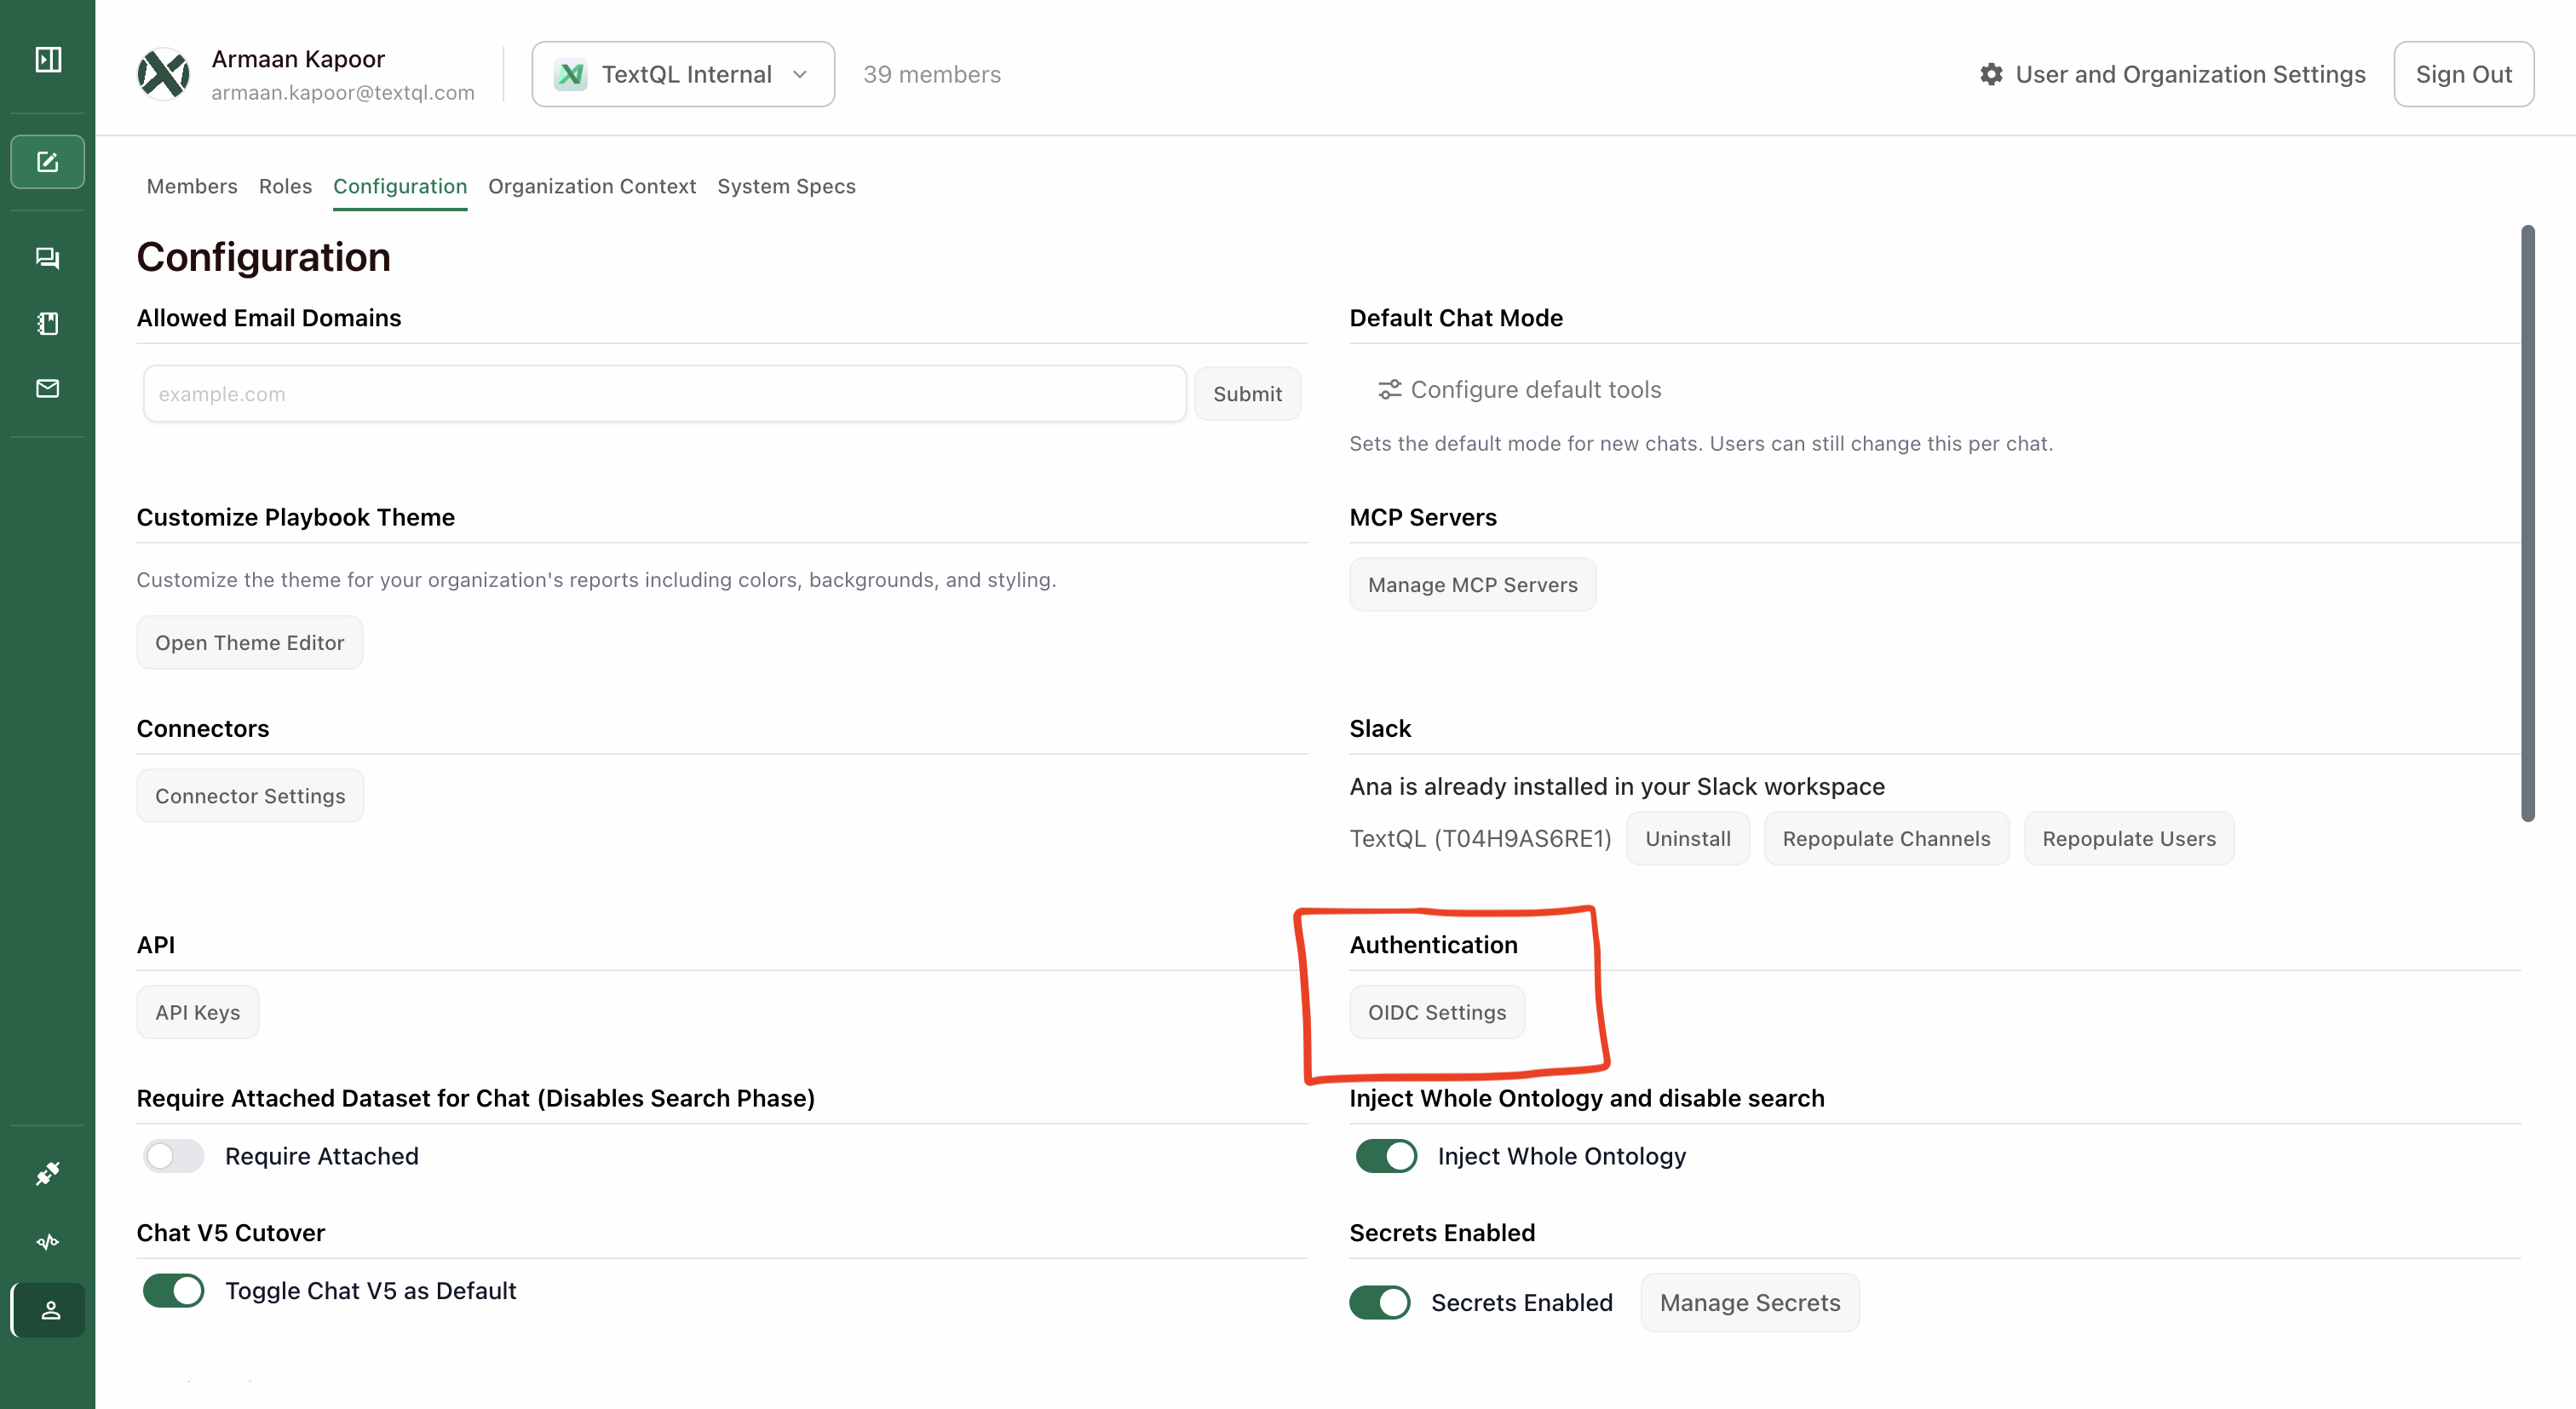Open the activity pulse sidebar icon

coord(48,1242)
